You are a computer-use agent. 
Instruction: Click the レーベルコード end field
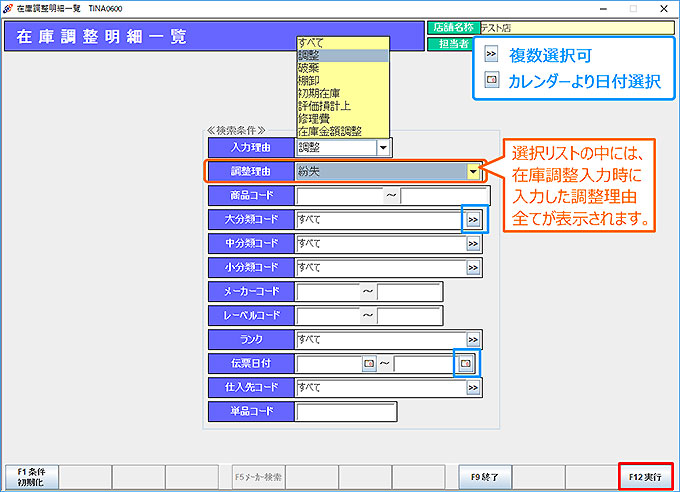tap(409, 315)
